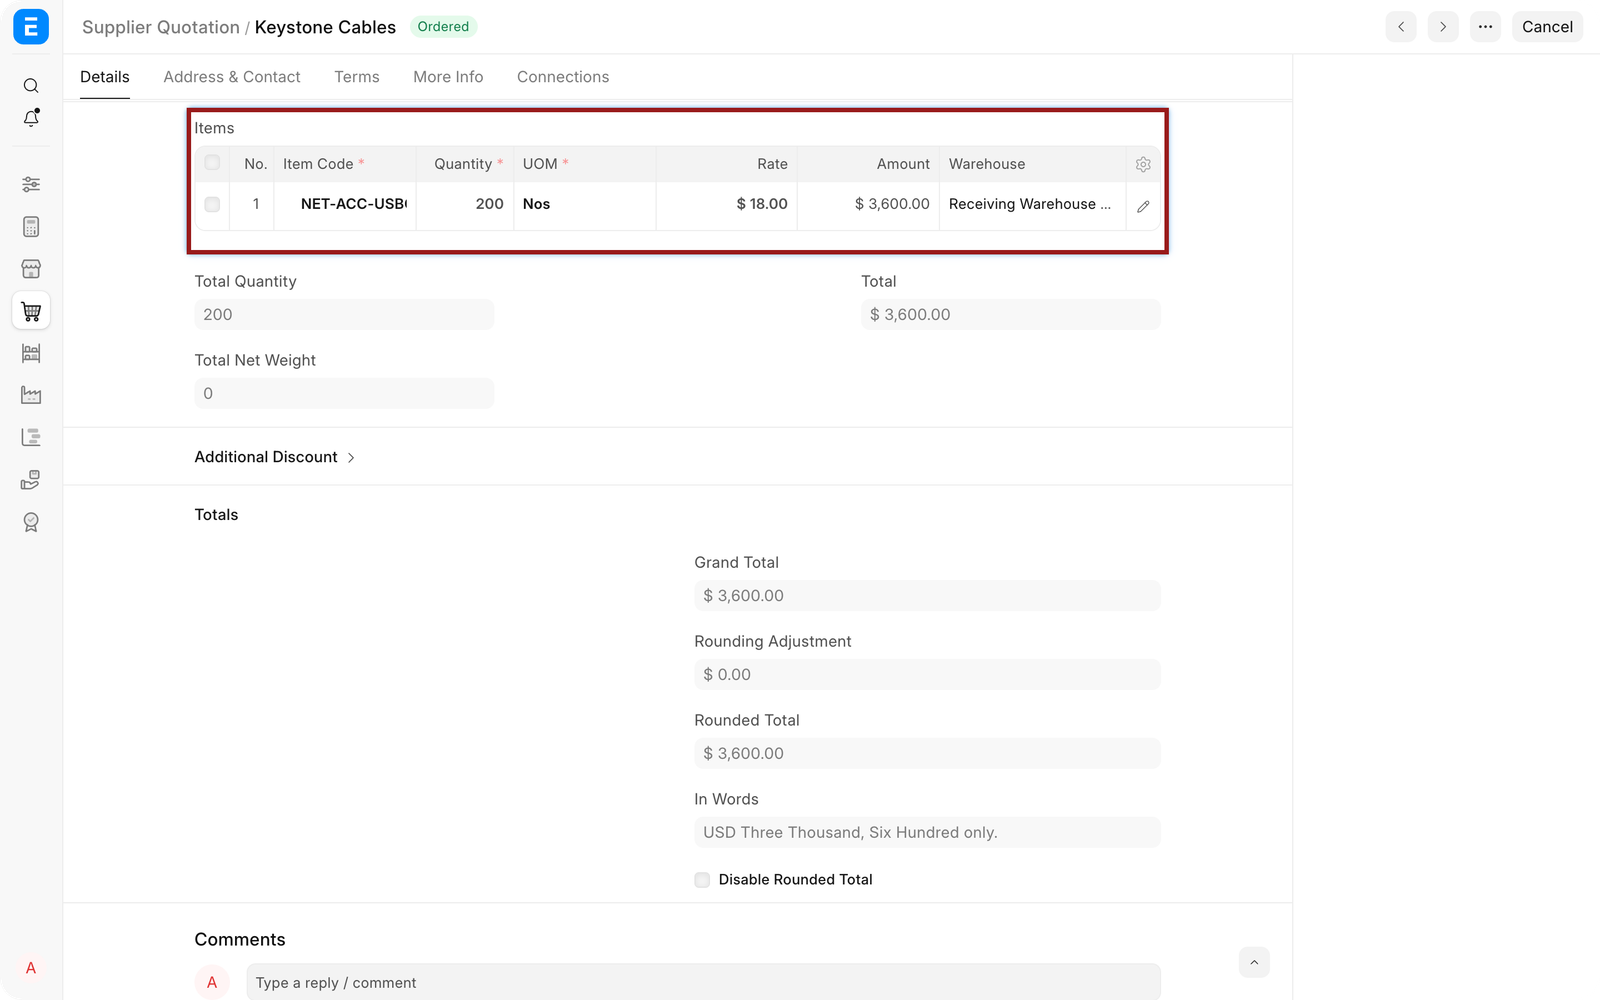Open the More Info tab
Image resolution: width=1600 pixels, height=1000 pixels.
click(448, 77)
